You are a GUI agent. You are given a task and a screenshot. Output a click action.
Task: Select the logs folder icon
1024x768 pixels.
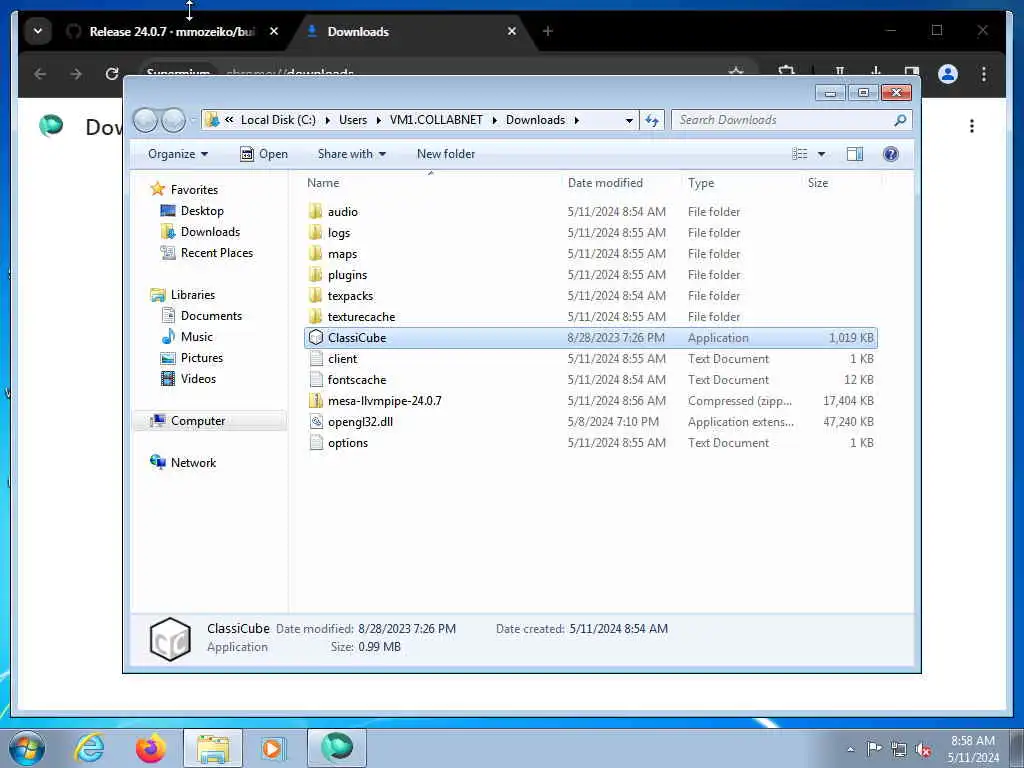(315, 232)
